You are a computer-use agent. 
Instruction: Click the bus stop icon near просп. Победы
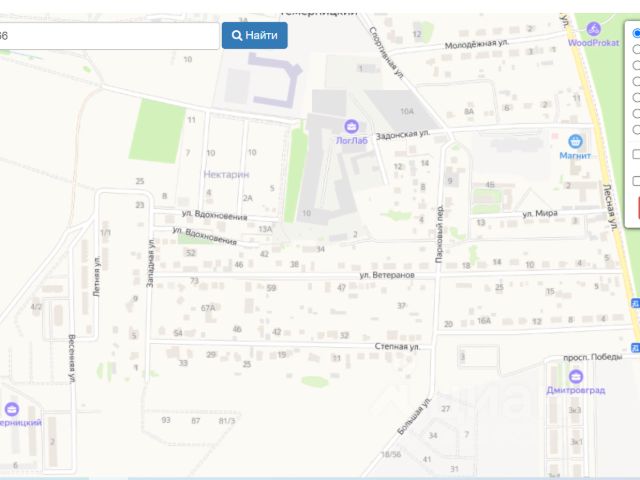click(635, 347)
